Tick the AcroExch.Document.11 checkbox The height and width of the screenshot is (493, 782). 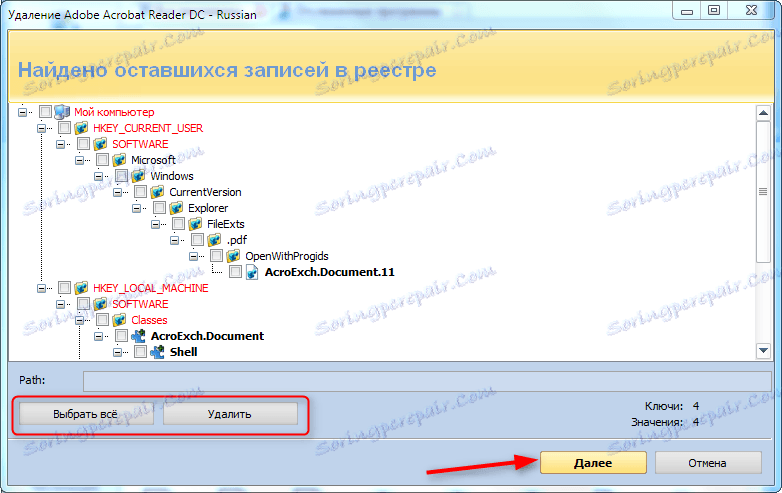point(235,272)
